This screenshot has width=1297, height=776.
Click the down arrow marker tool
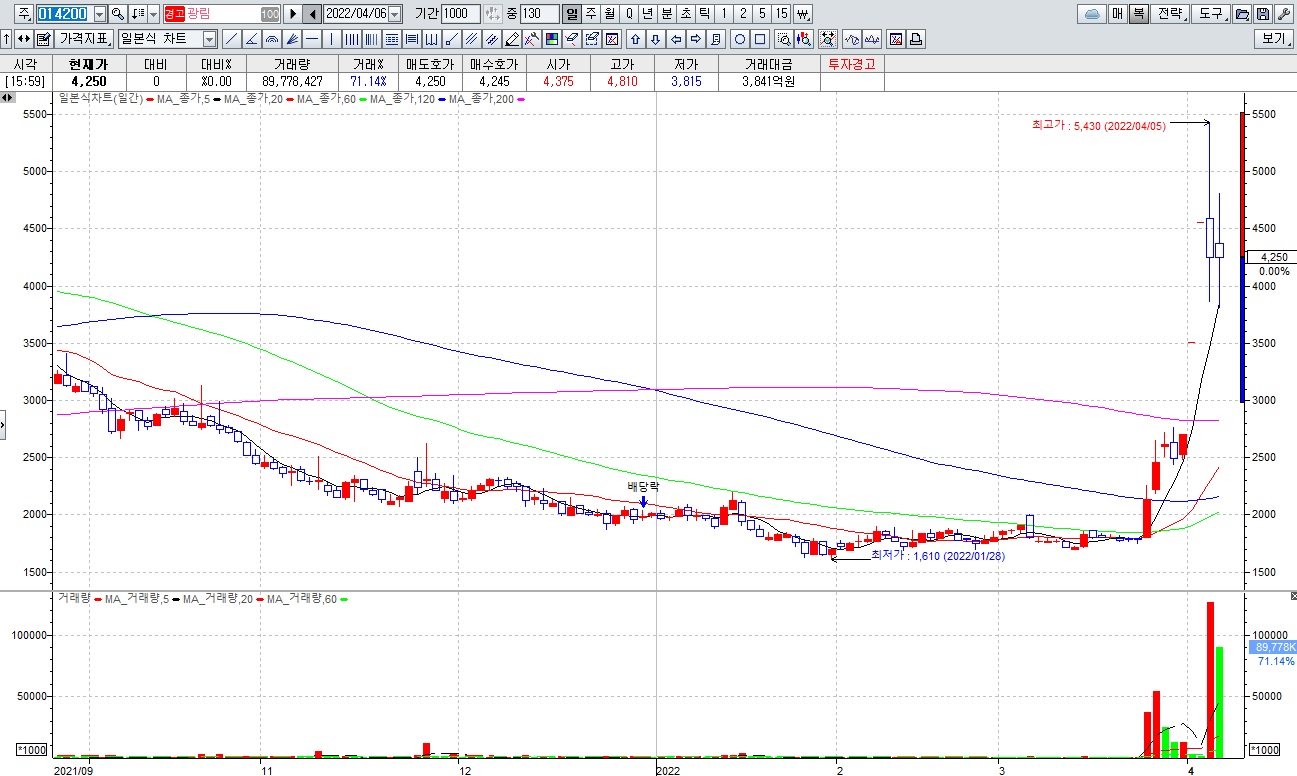coord(655,39)
